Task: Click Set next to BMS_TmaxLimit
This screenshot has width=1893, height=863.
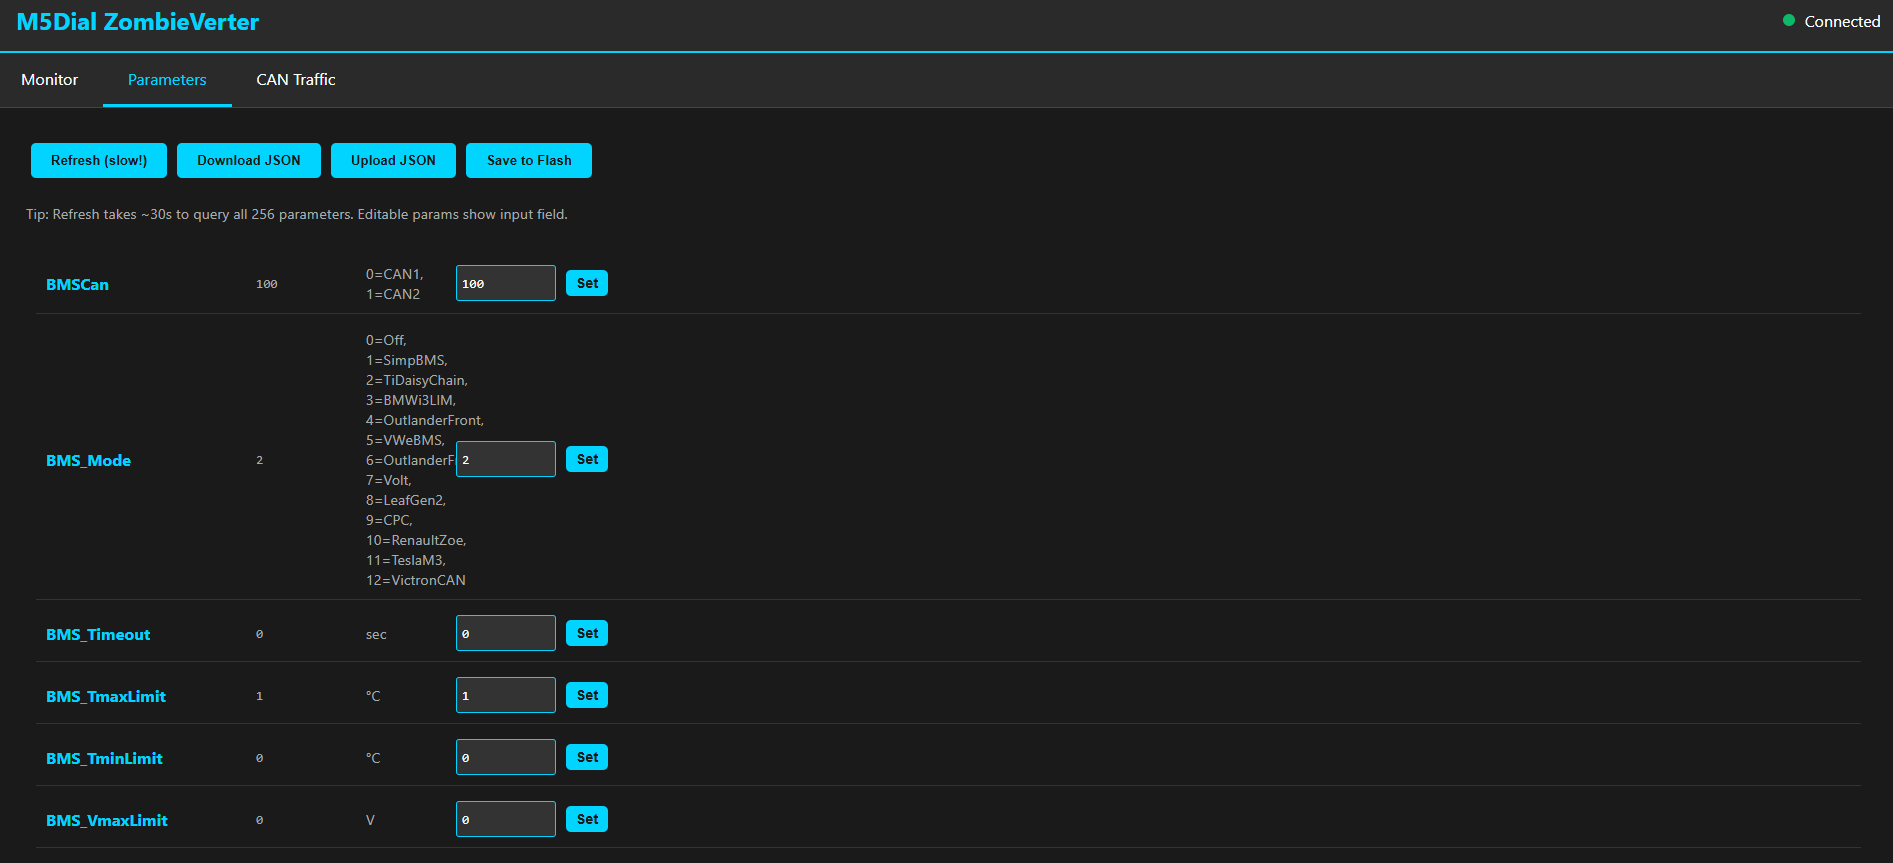Action: tap(587, 695)
